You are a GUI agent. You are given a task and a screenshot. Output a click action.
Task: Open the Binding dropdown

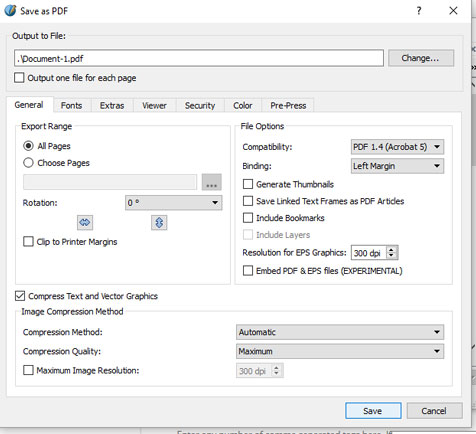coord(397,166)
